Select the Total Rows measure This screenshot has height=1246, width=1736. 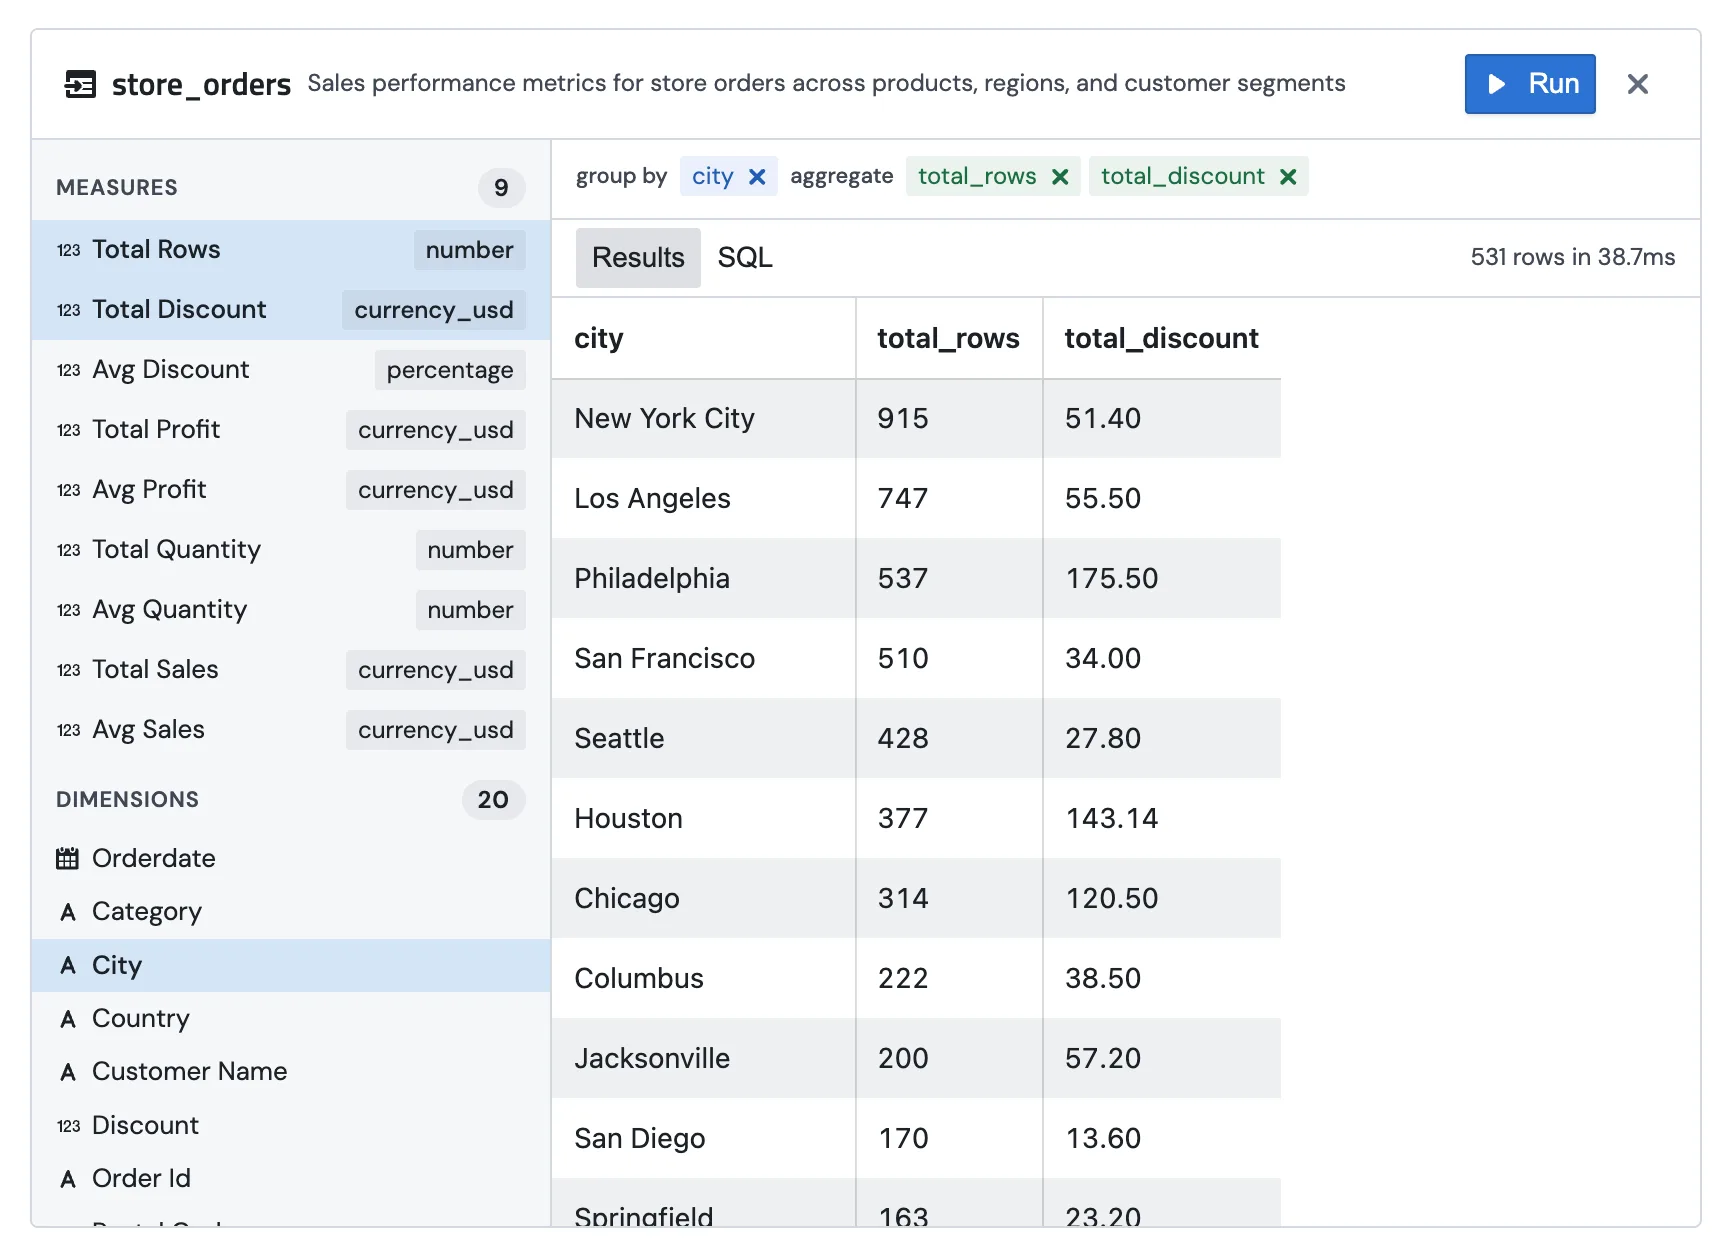point(291,250)
